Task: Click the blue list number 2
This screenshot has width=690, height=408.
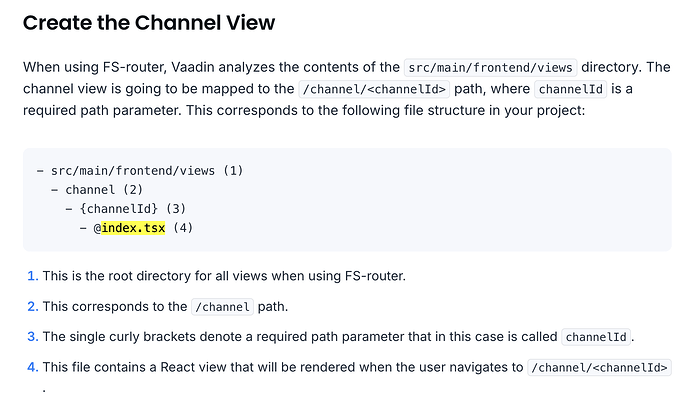Action: [32, 306]
